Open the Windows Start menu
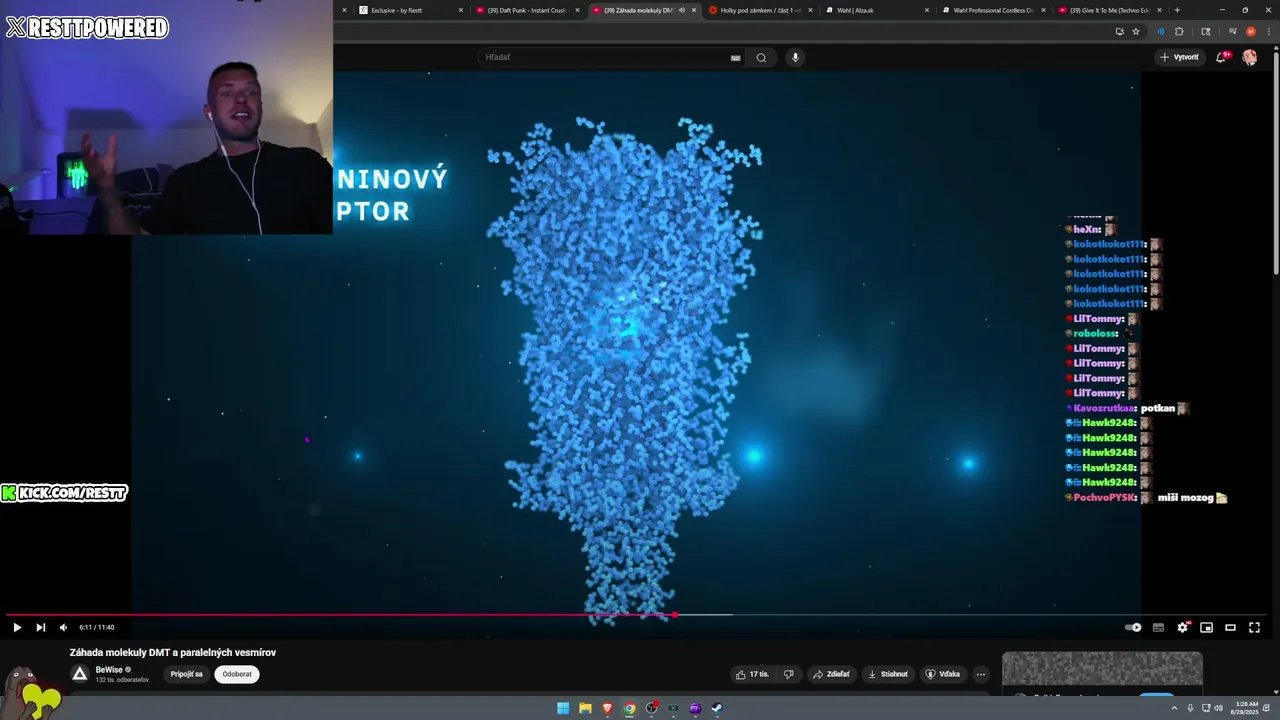1280x720 pixels. click(563, 708)
